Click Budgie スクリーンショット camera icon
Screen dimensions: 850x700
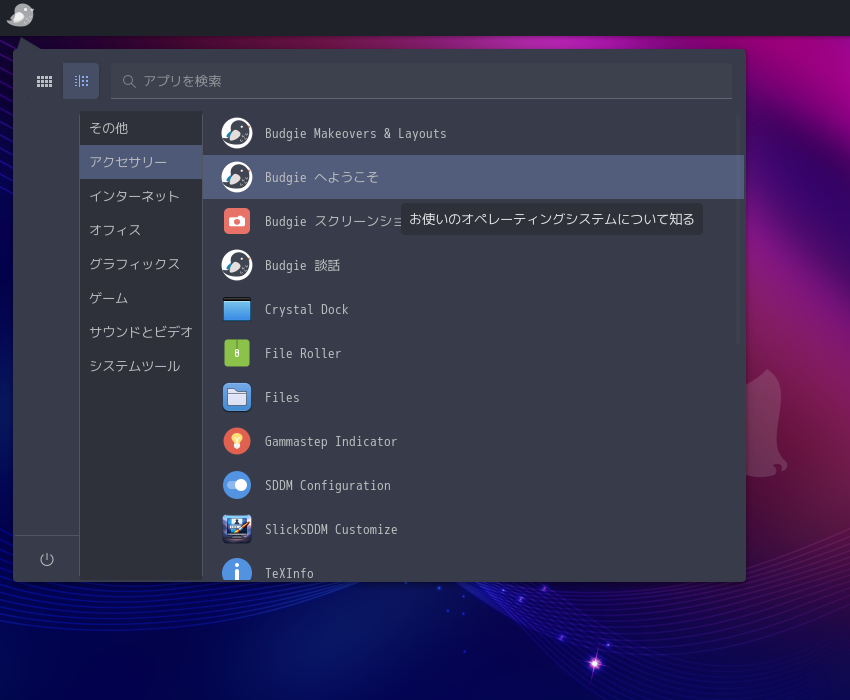[x=237, y=221]
